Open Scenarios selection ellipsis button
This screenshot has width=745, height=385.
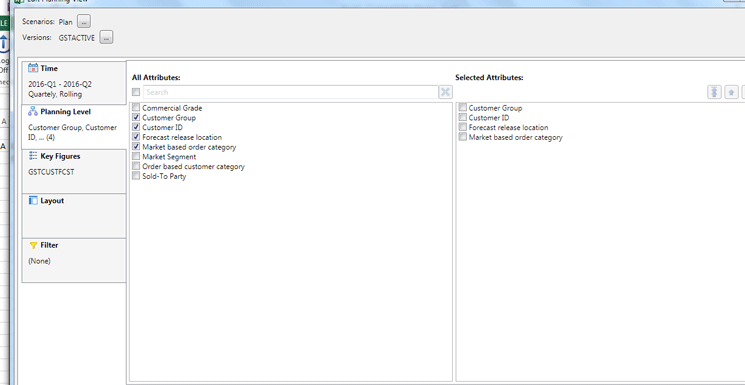click(x=84, y=21)
